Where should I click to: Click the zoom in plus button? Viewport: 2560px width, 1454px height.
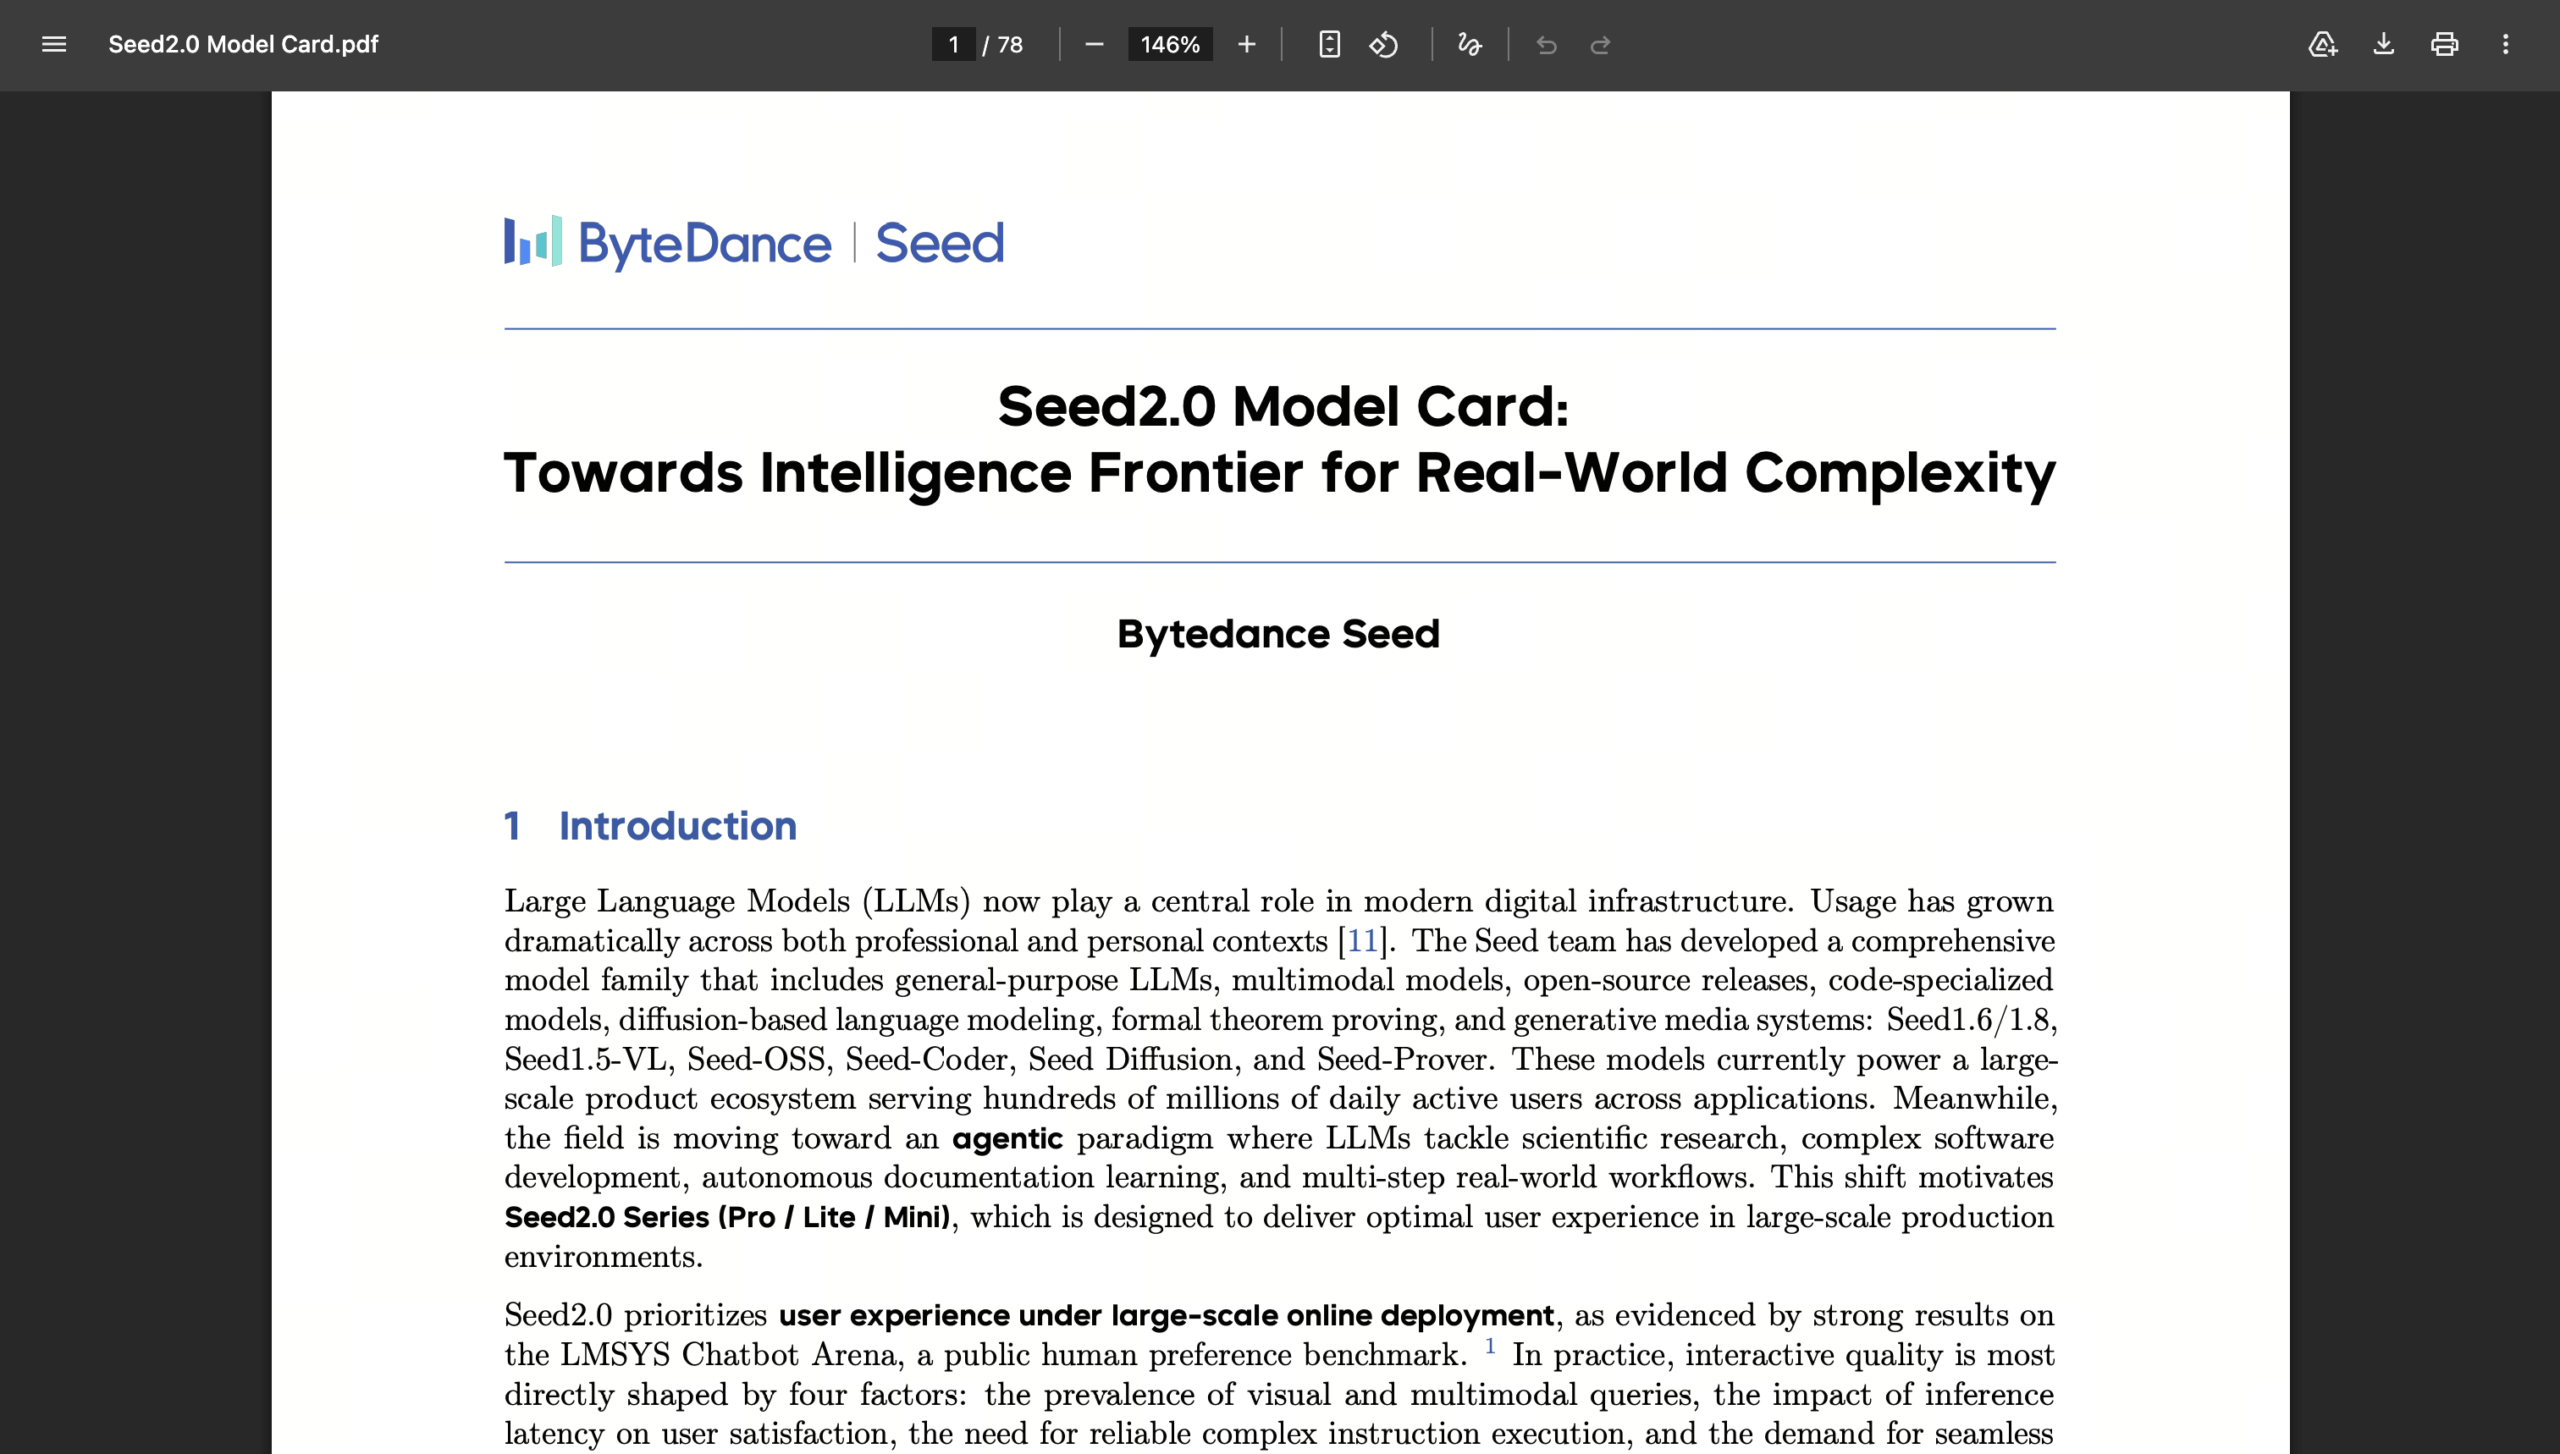tap(1246, 44)
